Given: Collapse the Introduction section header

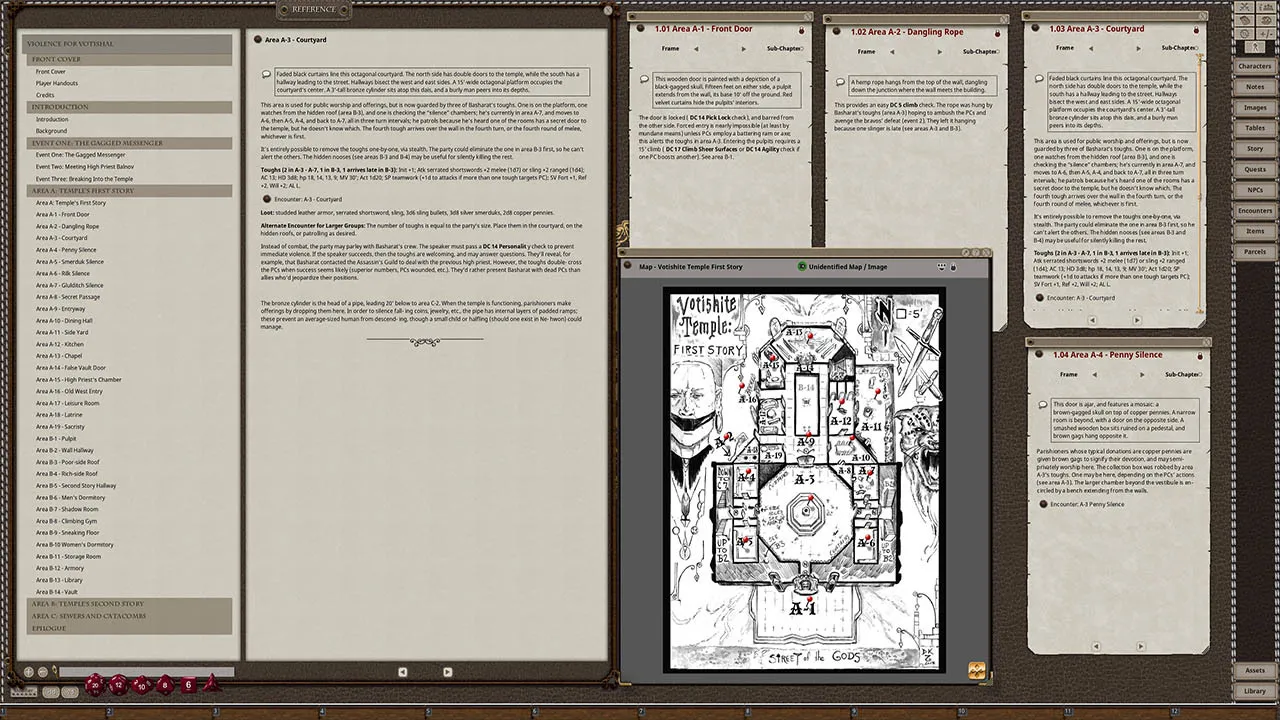Looking at the screenshot, I should tap(130, 107).
